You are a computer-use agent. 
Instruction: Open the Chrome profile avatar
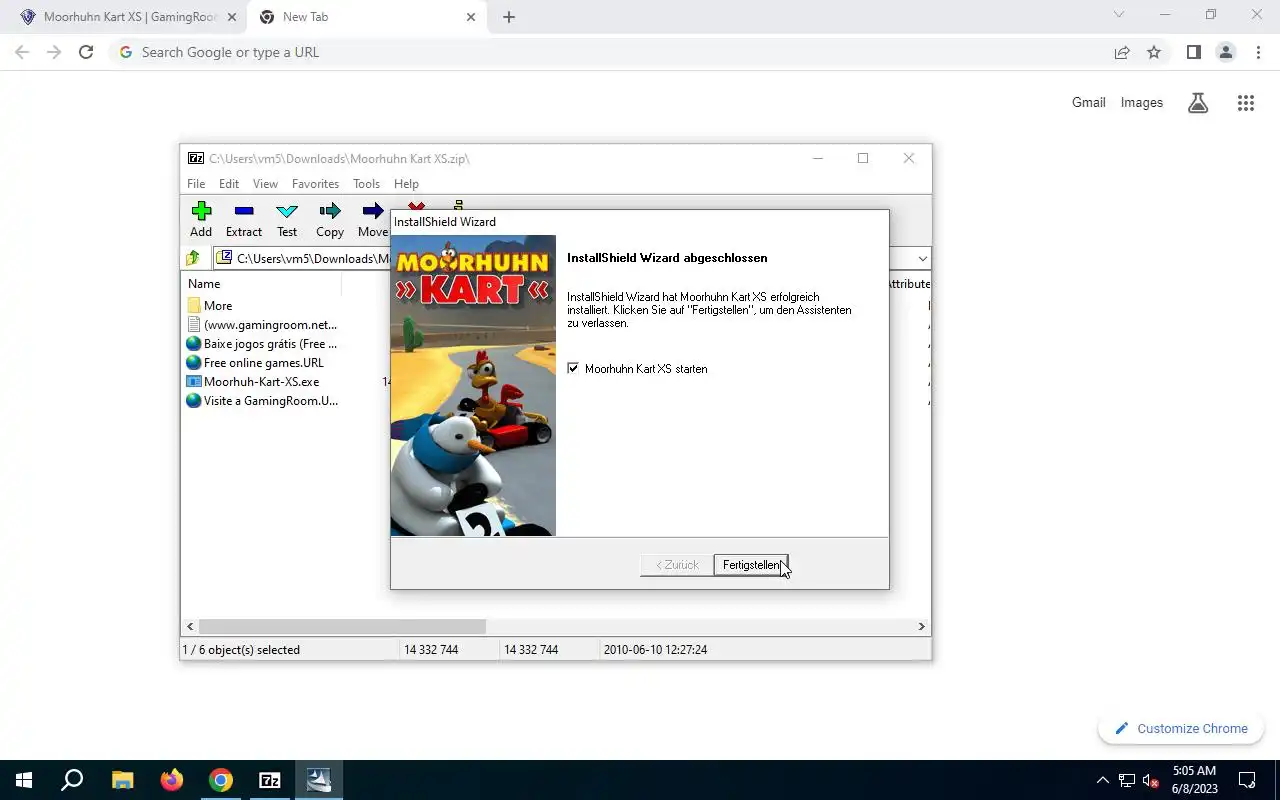[1226, 52]
